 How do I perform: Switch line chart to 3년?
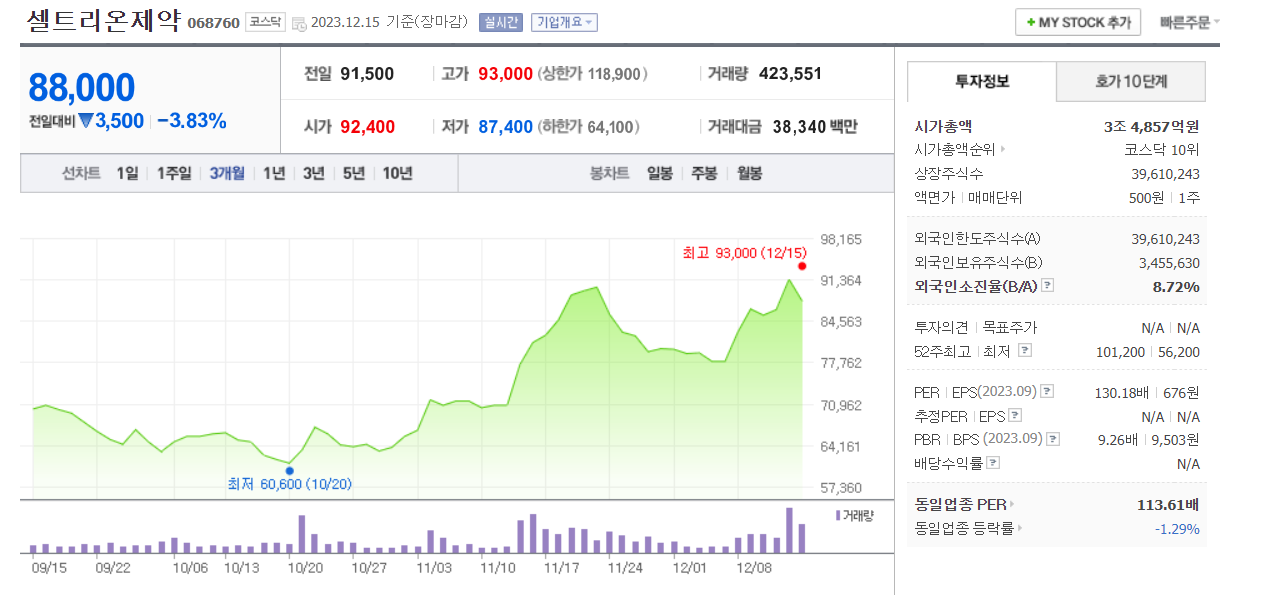314,173
